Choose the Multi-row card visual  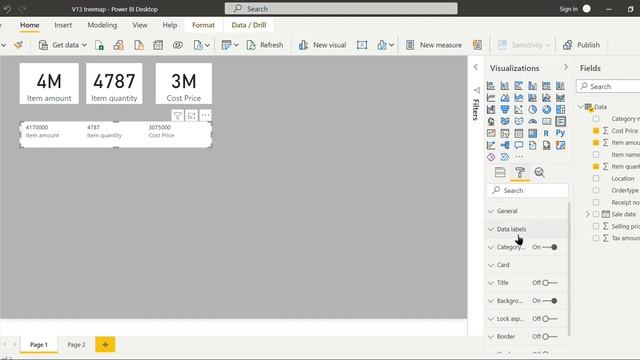tap(560, 121)
